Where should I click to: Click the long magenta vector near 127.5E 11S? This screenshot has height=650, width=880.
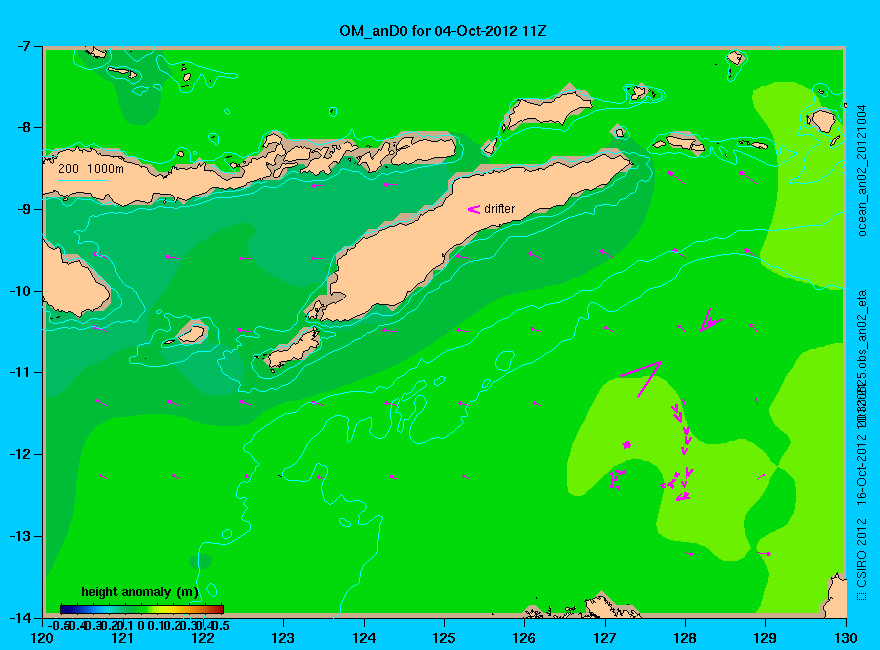pyautogui.click(x=641, y=379)
